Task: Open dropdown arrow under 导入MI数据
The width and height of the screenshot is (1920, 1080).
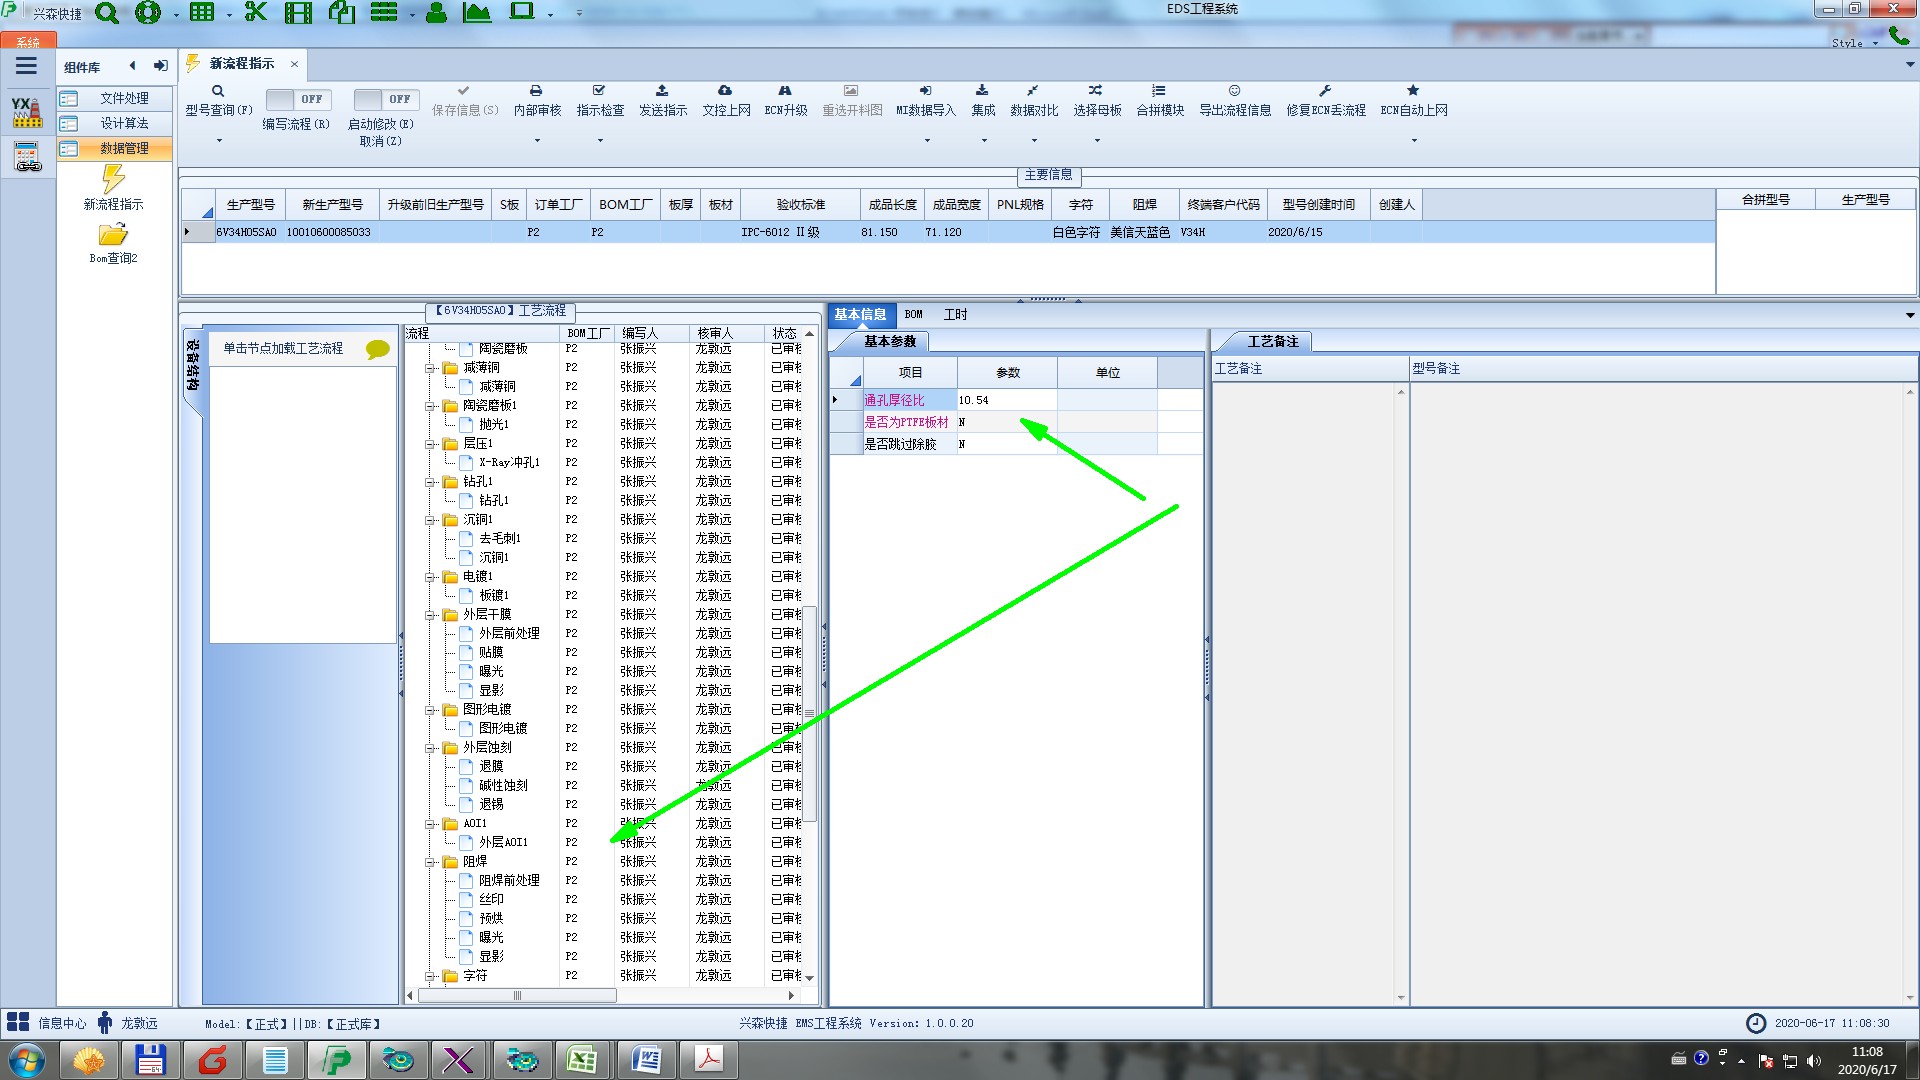Action: (926, 140)
